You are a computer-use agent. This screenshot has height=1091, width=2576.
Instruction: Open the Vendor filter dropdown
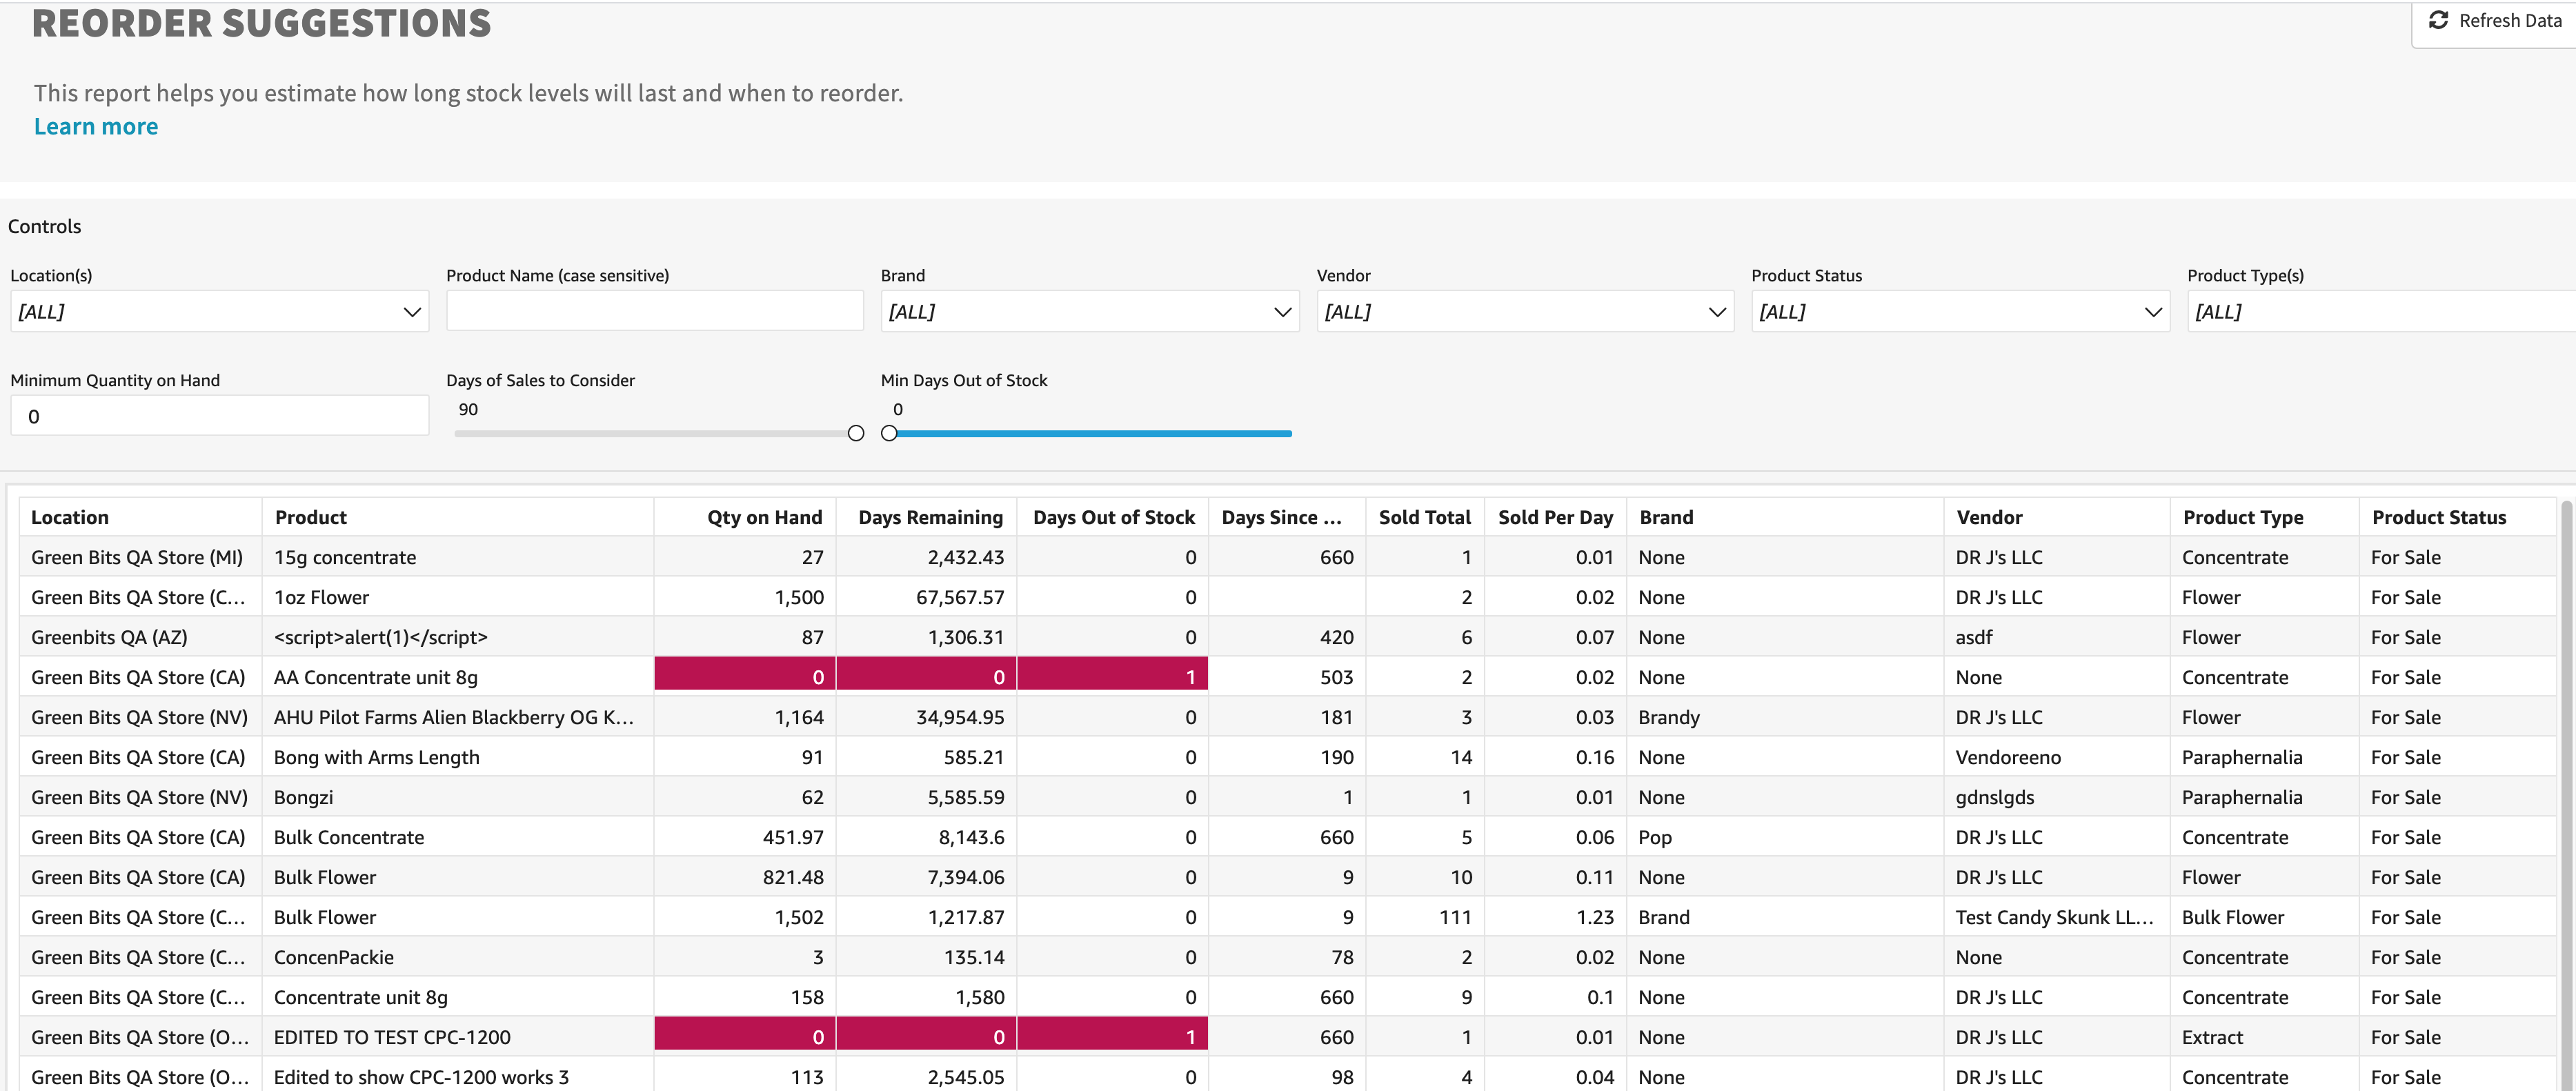(x=1525, y=312)
